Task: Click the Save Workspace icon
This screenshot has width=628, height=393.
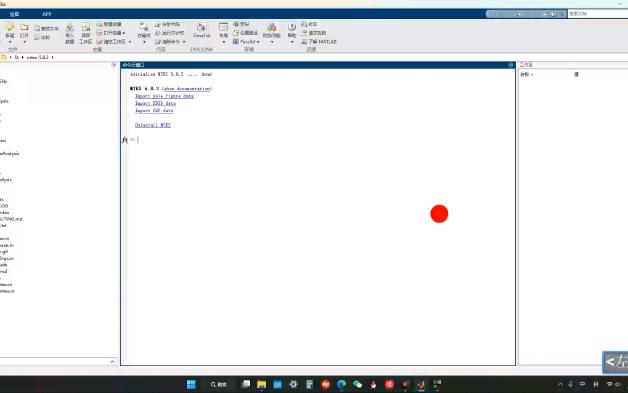Action: click(85, 28)
